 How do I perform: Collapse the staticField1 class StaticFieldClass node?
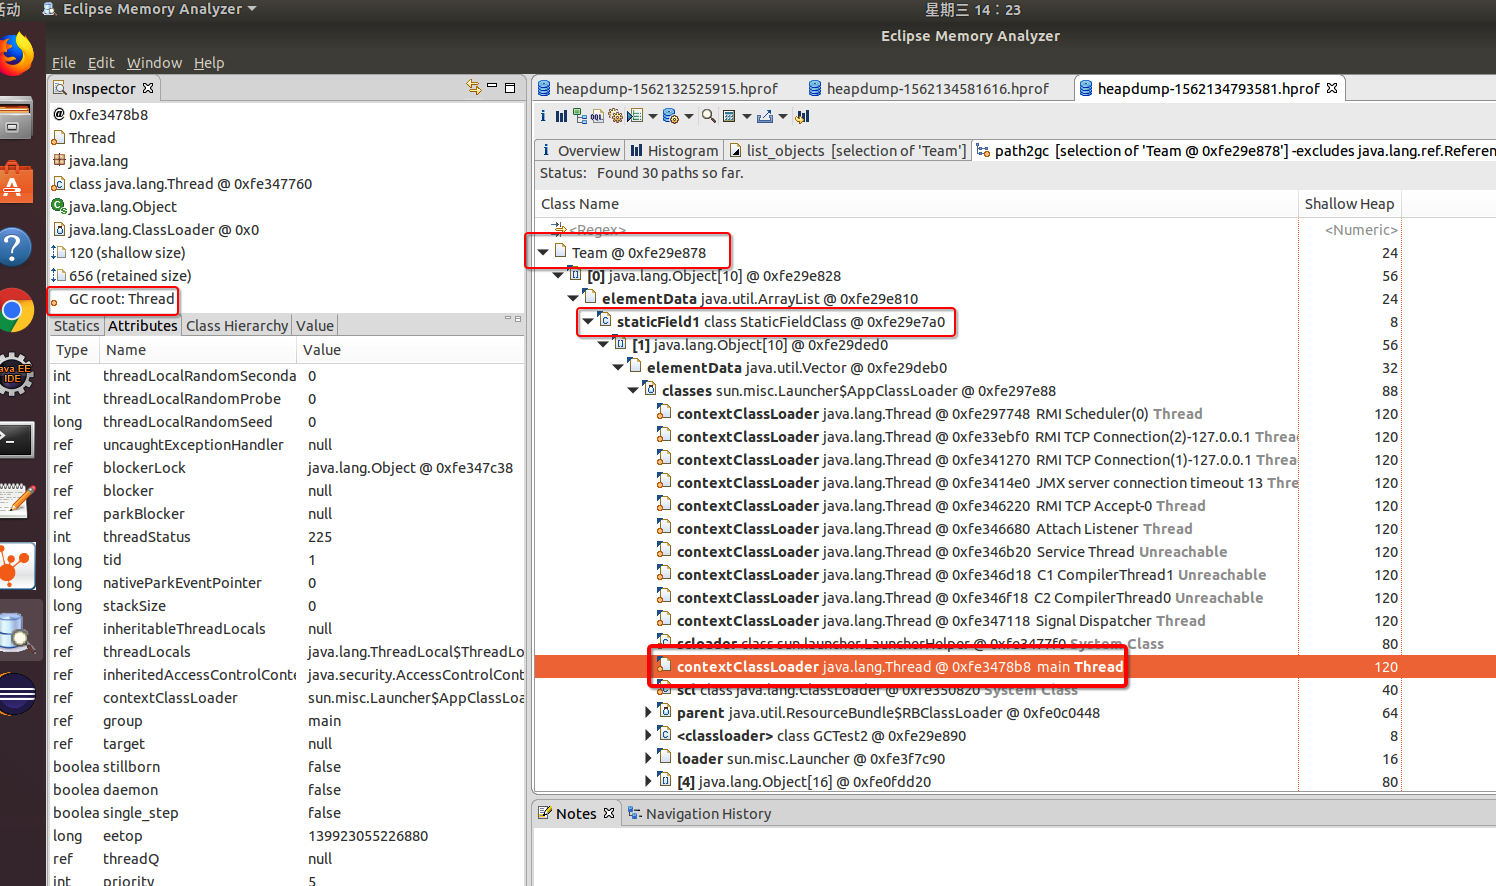[589, 321]
